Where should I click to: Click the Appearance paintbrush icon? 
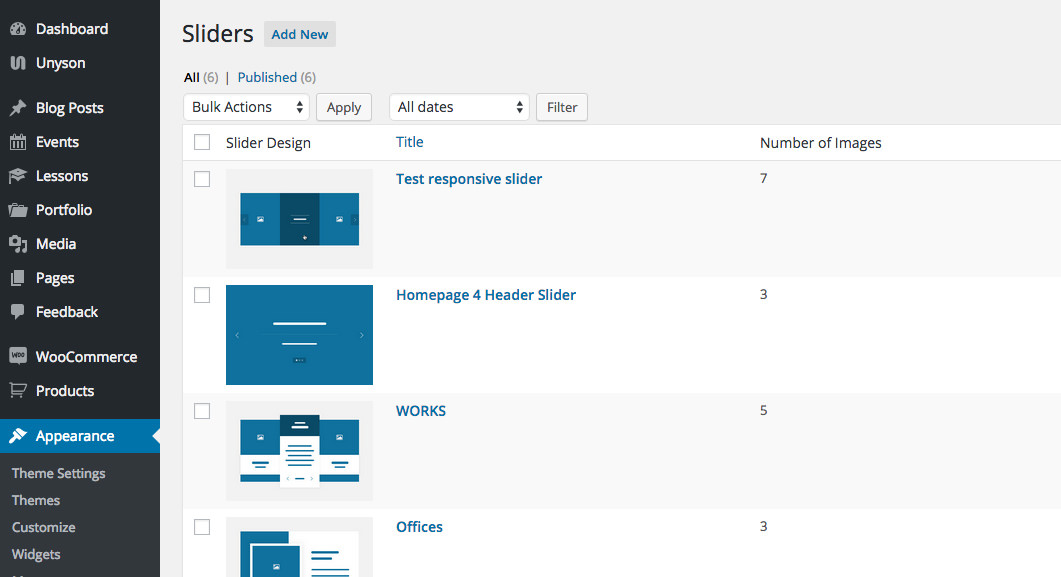click(x=18, y=436)
